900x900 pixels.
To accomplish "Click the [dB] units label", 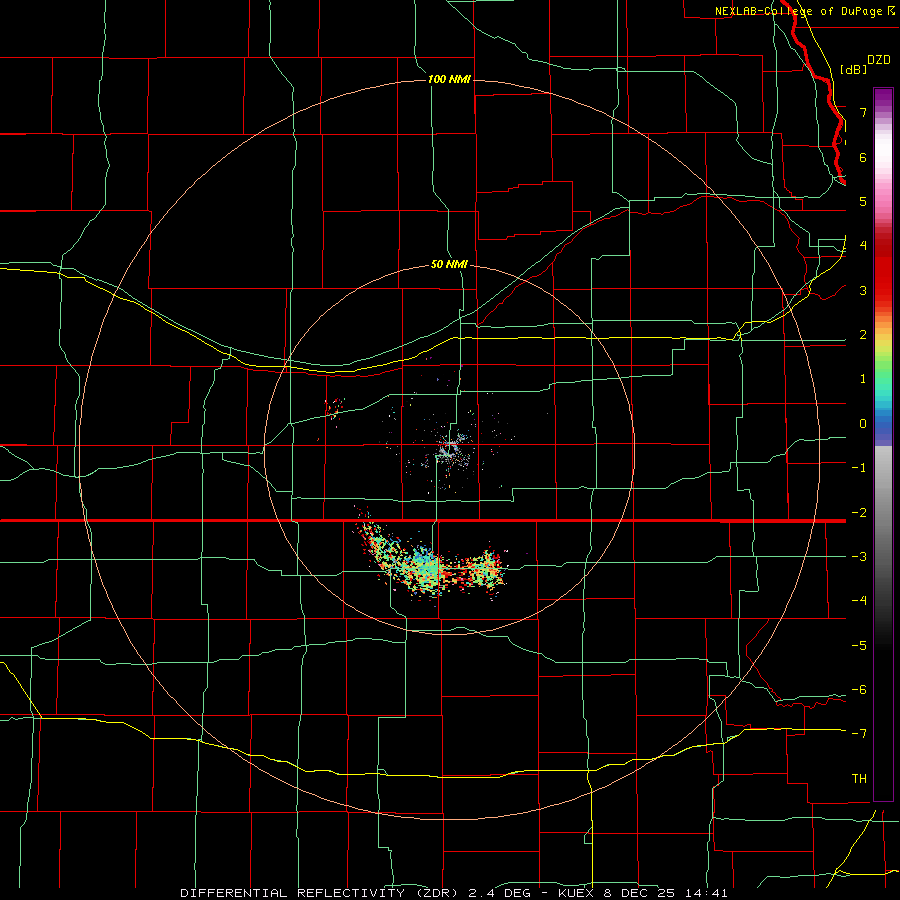I will (x=854, y=69).
